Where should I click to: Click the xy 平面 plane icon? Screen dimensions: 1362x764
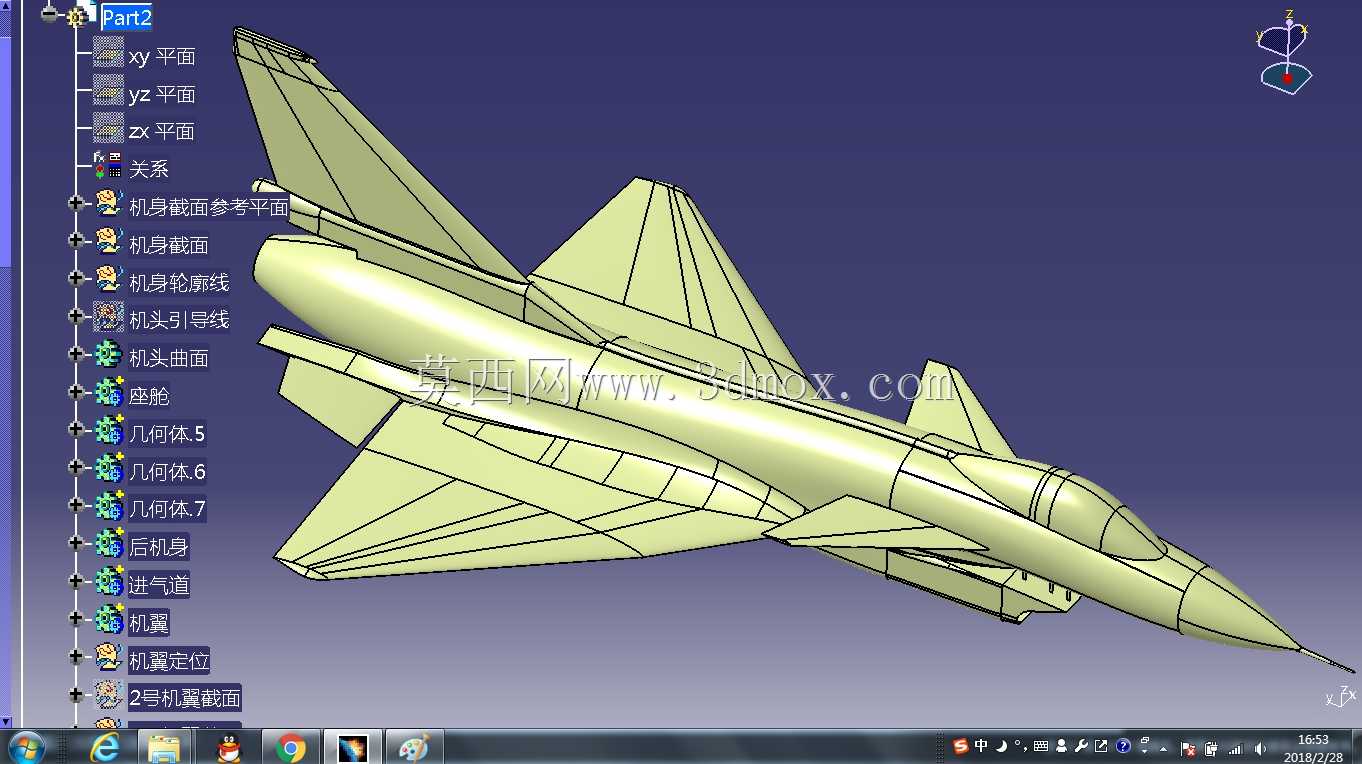click(108, 54)
